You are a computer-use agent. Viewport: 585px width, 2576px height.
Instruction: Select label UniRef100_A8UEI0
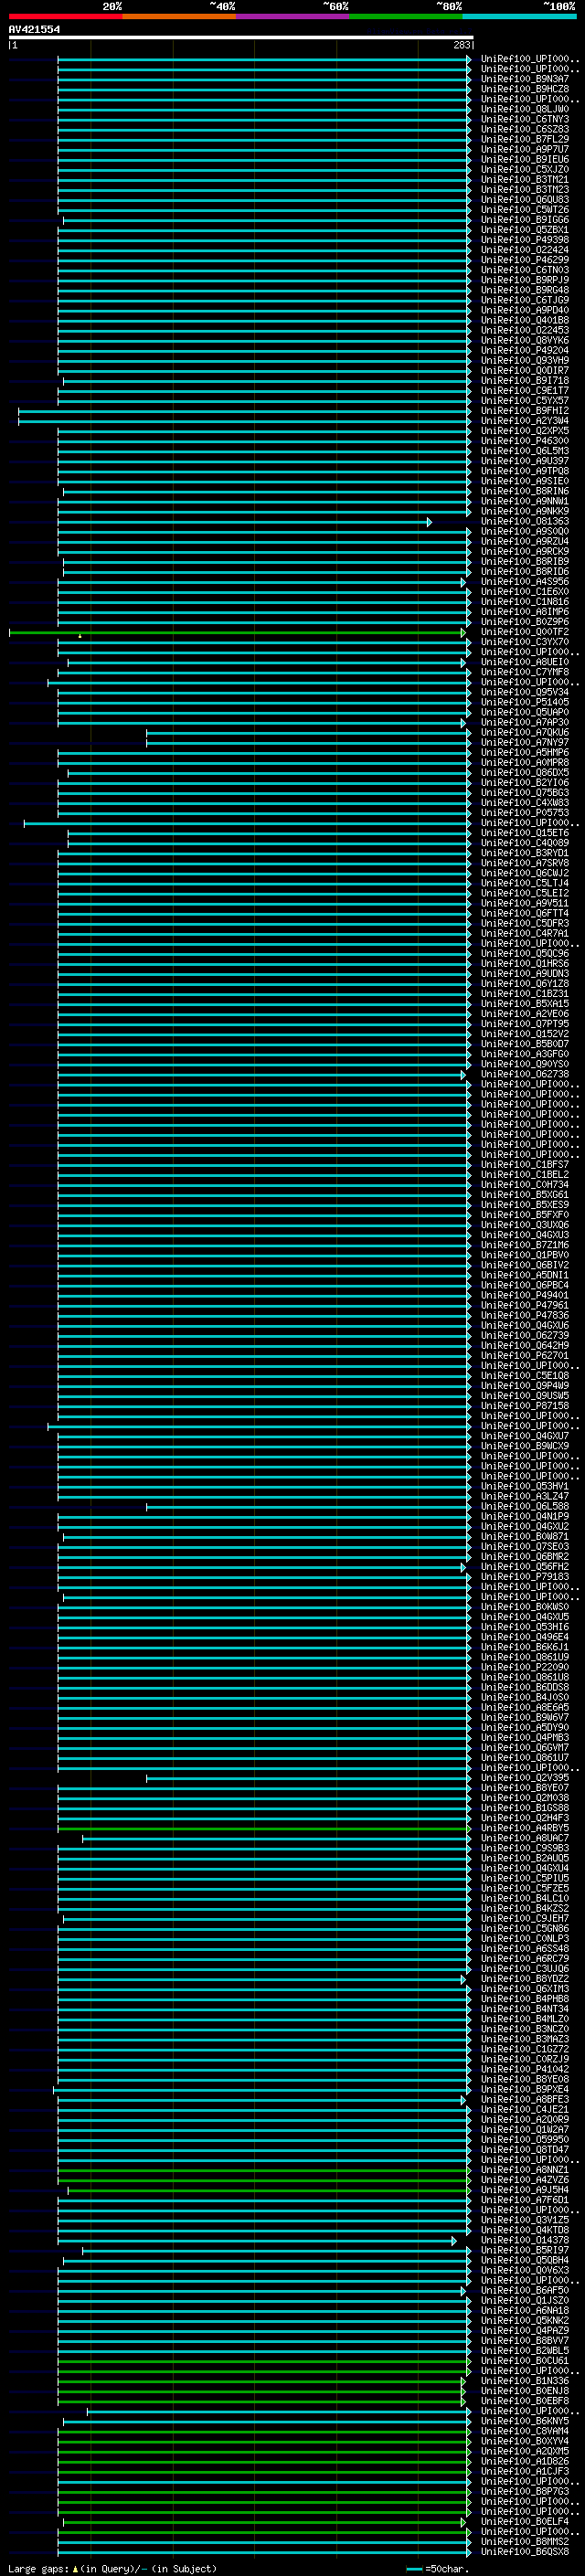tap(525, 662)
